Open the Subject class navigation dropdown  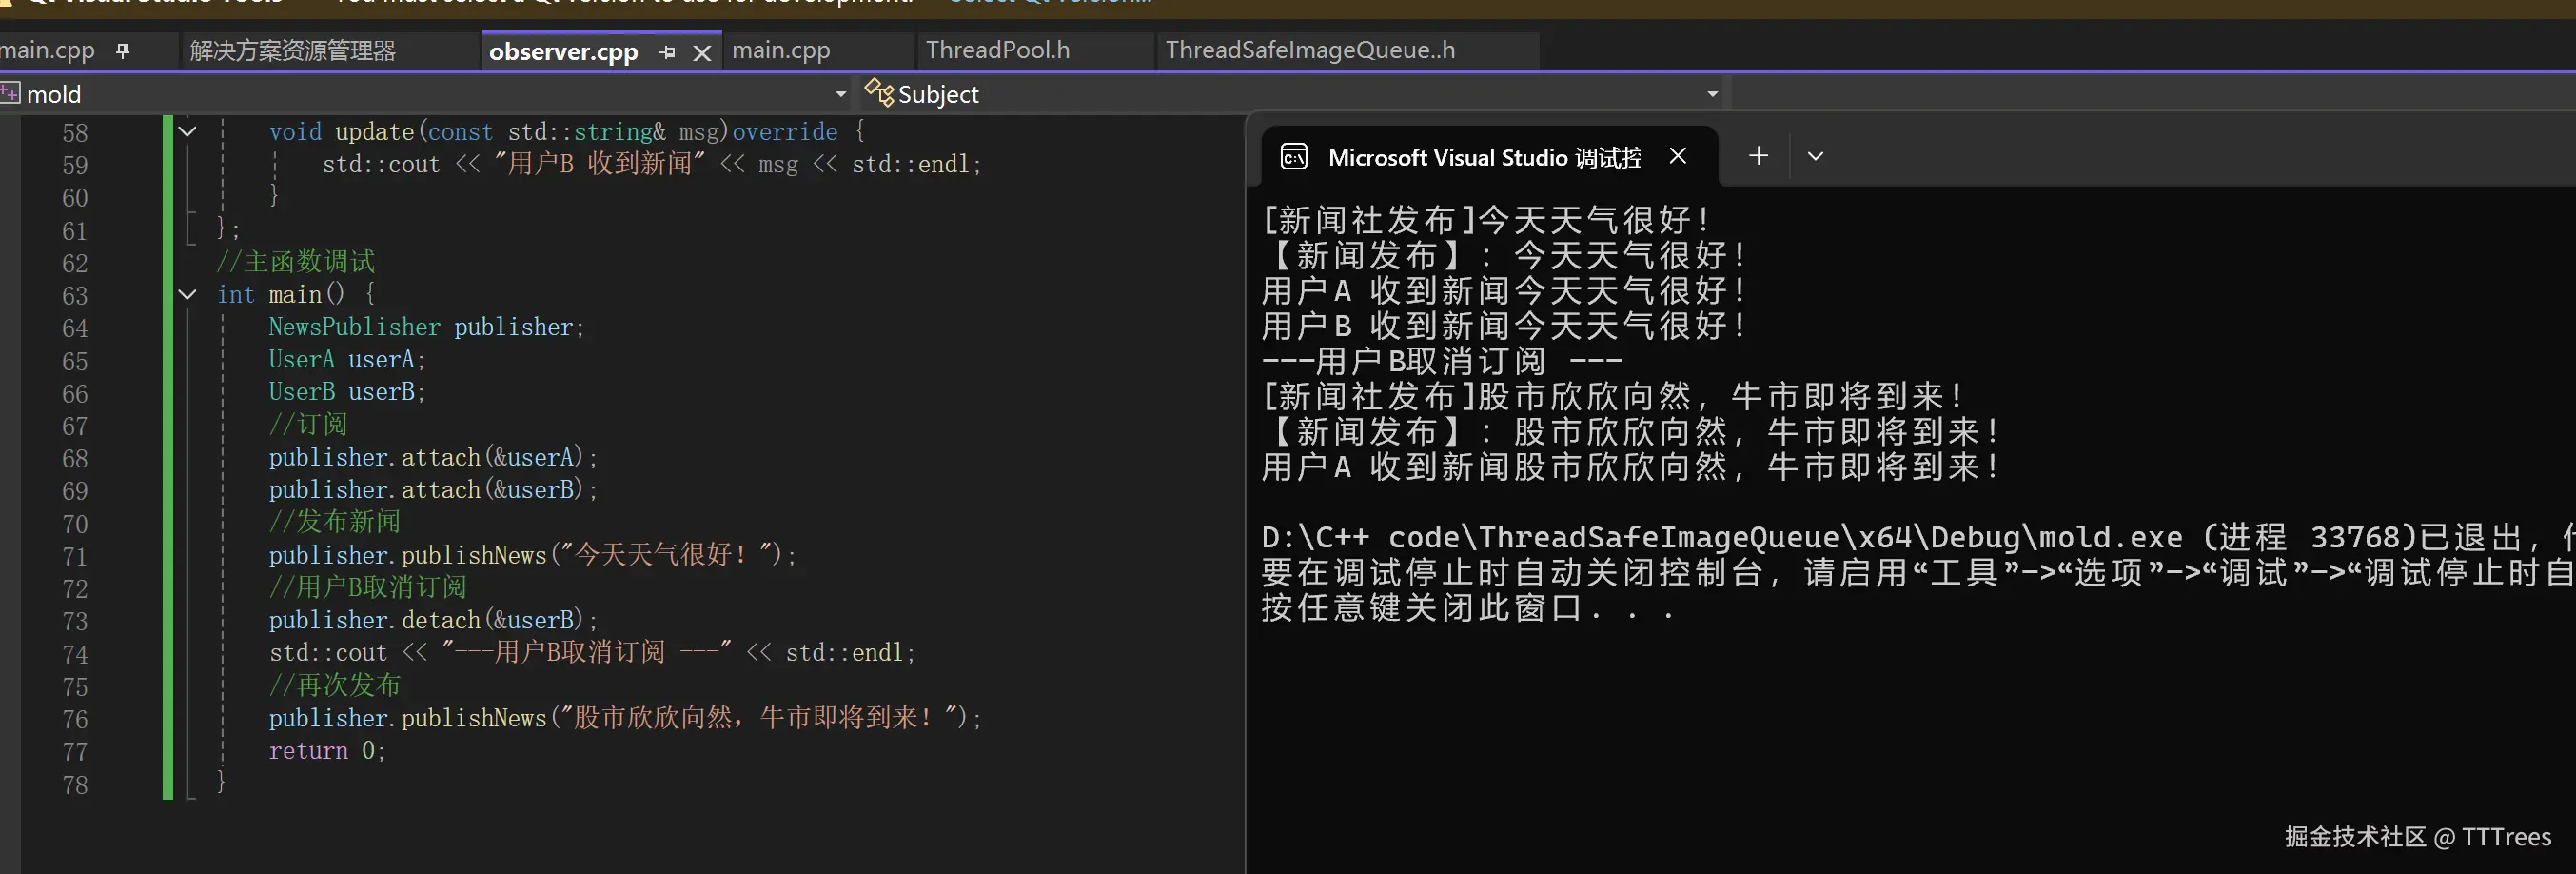click(x=1712, y=94)
